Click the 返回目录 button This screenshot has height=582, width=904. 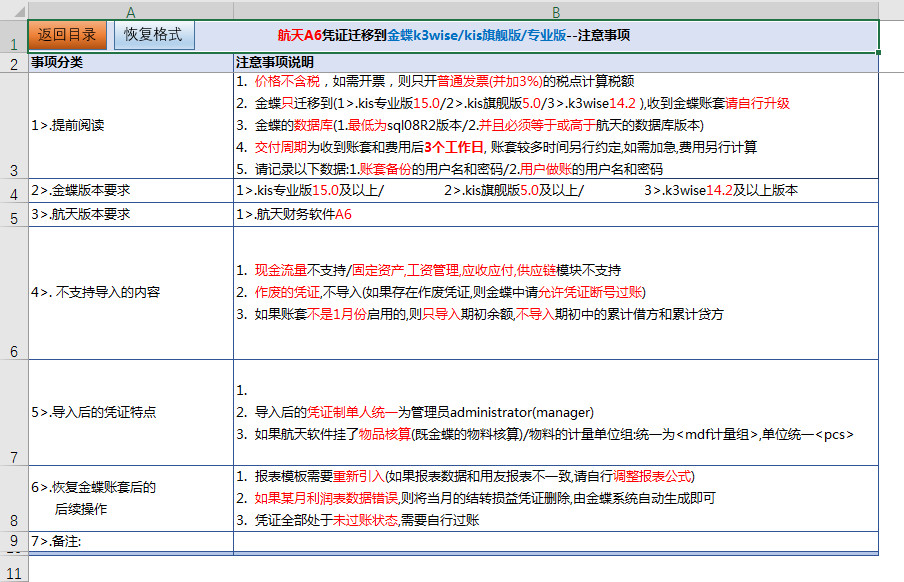pos(66,34)
